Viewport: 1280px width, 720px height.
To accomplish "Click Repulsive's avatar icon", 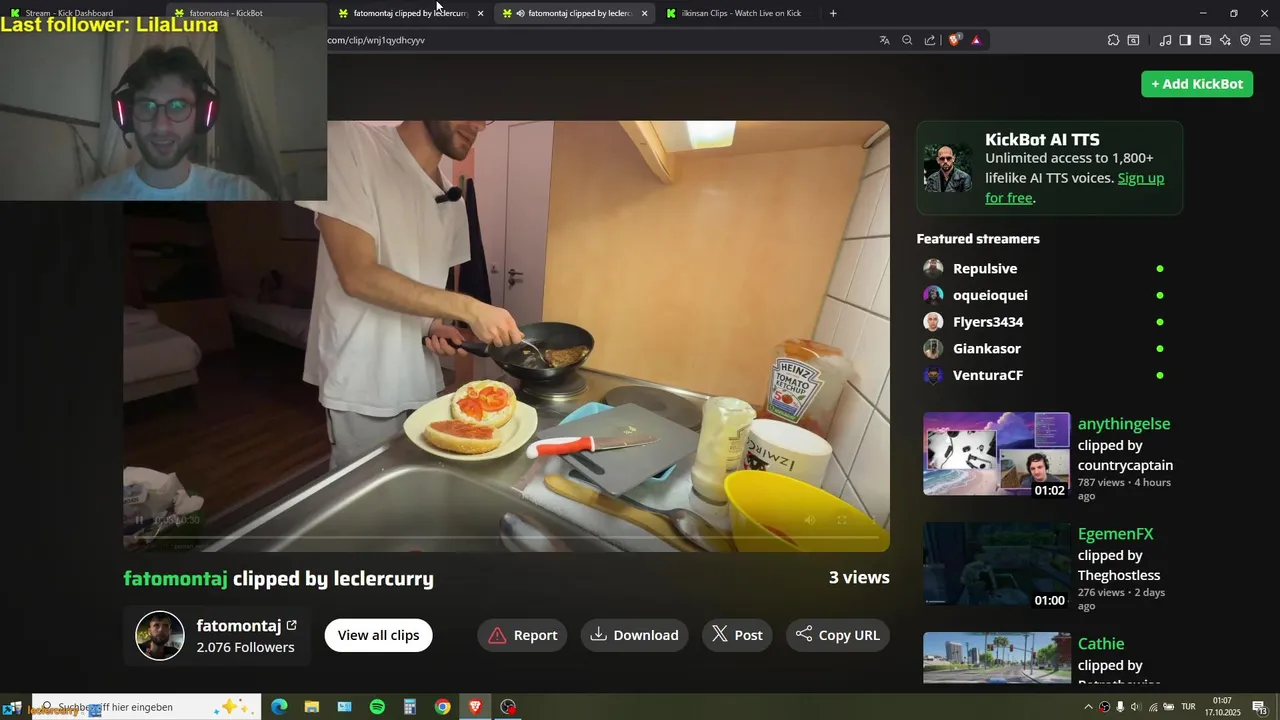I will pos(933,268).
